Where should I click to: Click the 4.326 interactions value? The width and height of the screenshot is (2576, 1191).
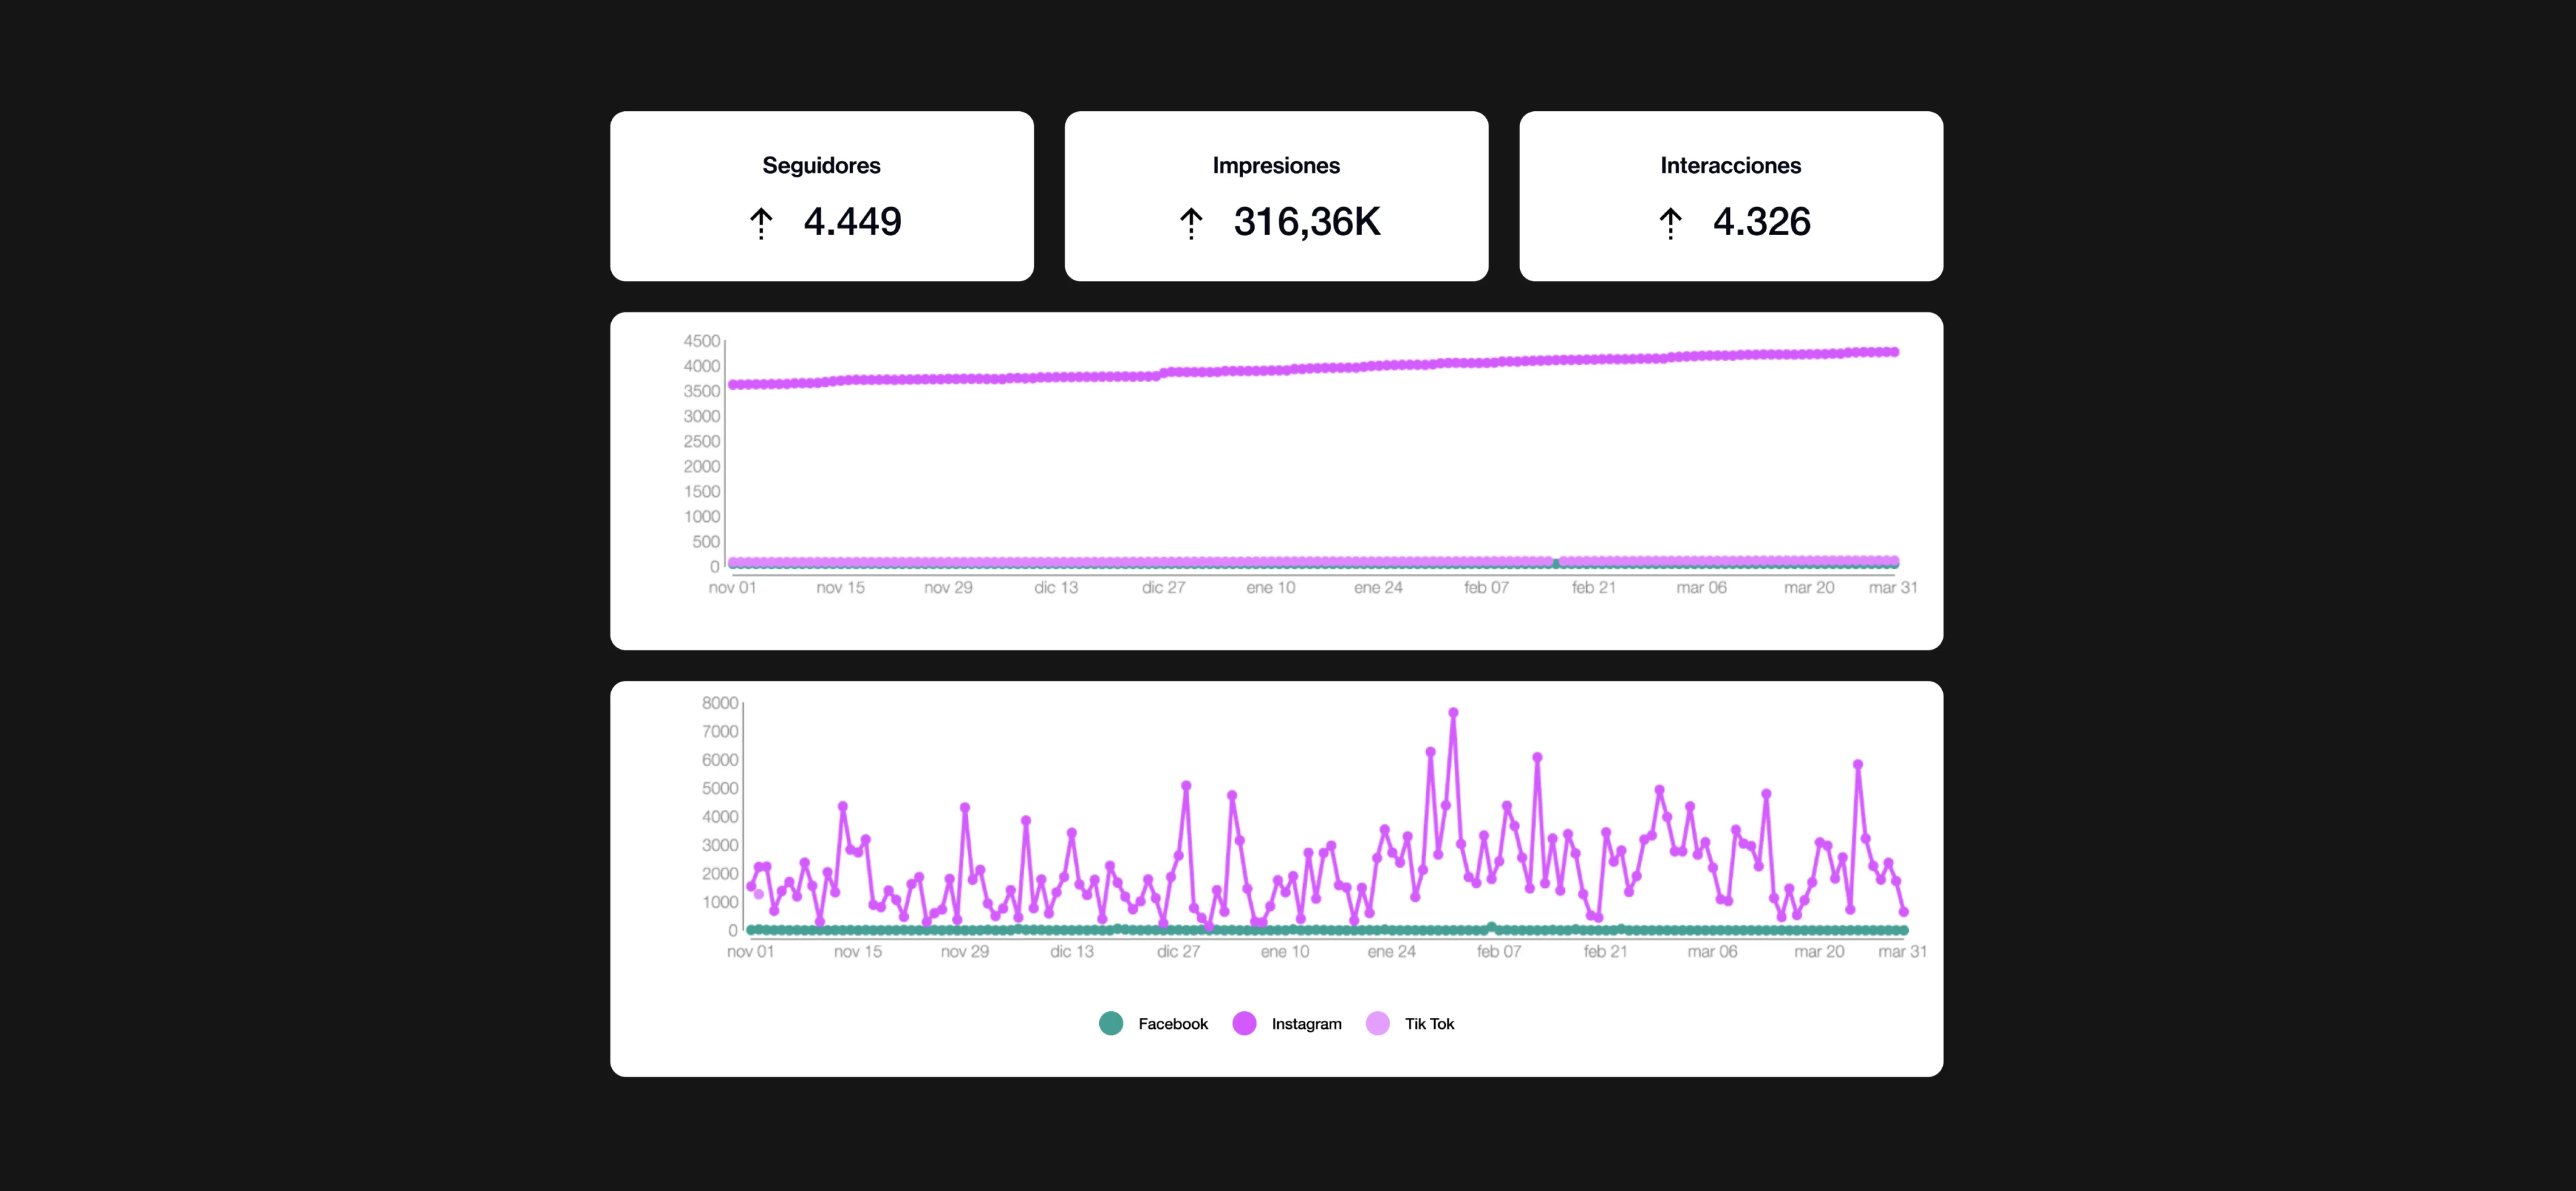[1761, 222]
